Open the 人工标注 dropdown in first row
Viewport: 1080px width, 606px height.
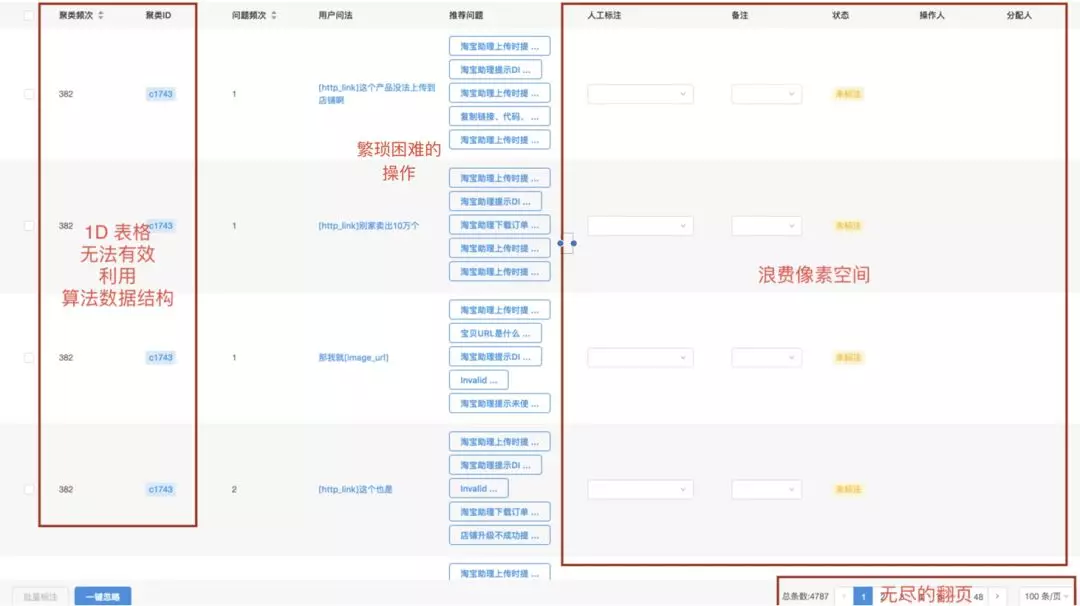click(640, 94)
